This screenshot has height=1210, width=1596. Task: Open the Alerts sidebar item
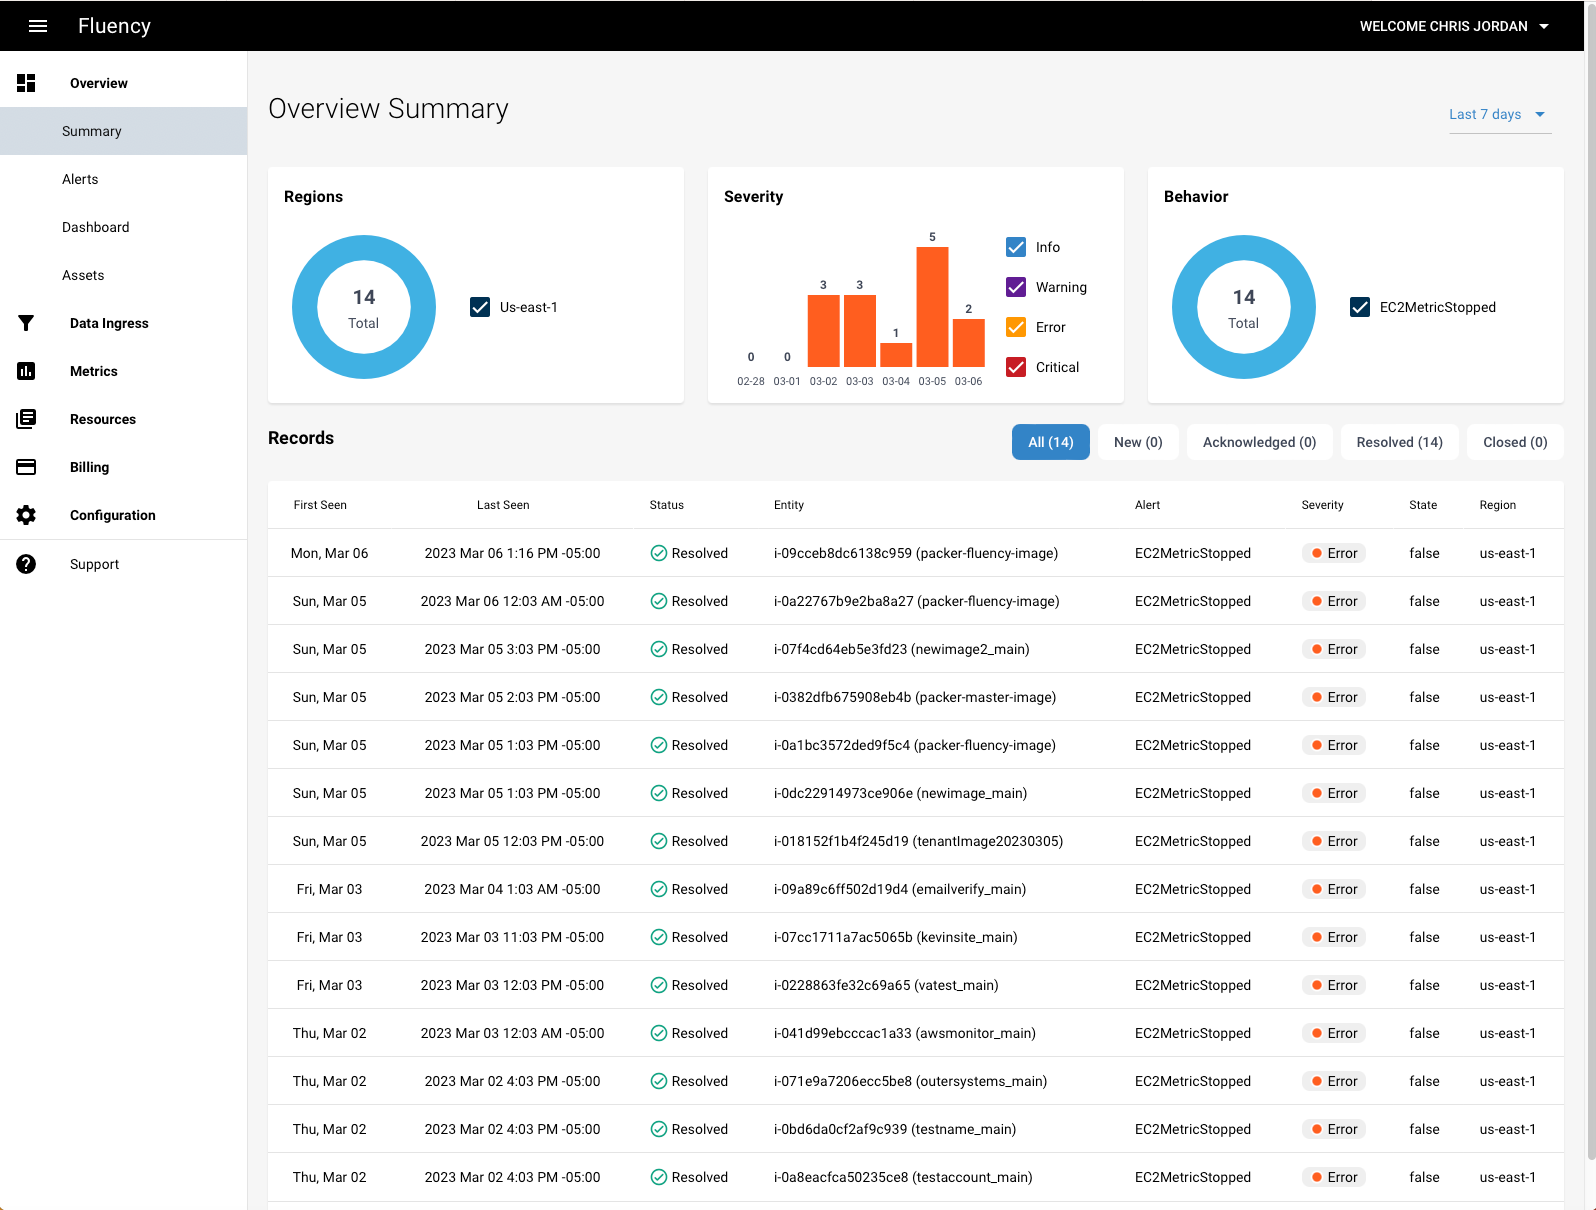click(123, 179)
